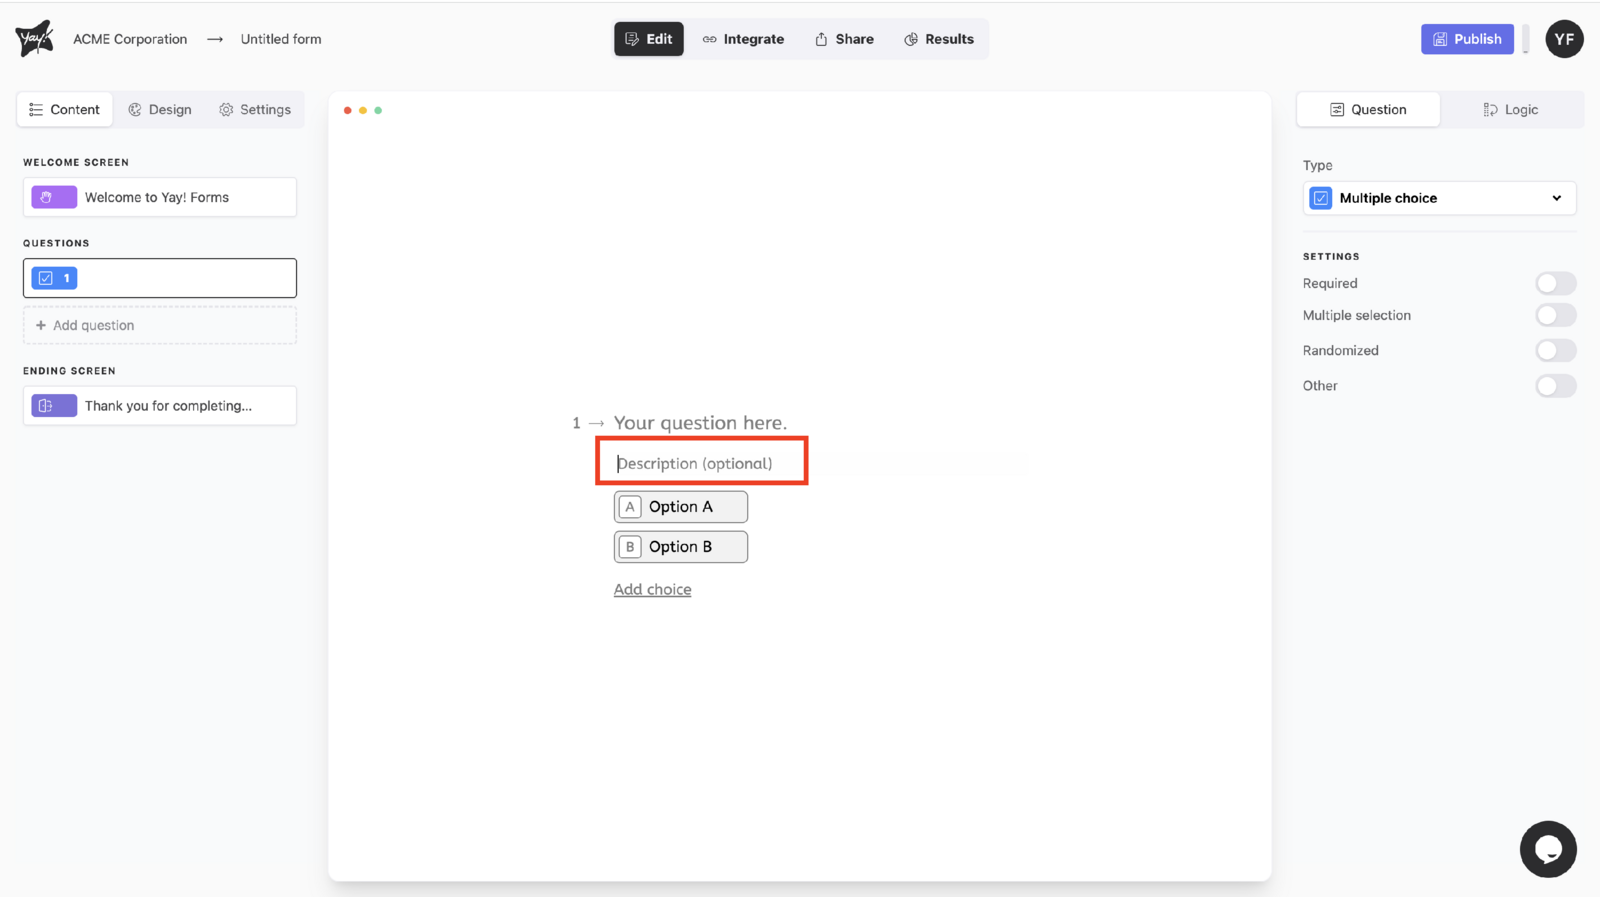This screenshot has height=897, width=1600.
Task: Open the Logic tab
Action: click(1510, 110)
